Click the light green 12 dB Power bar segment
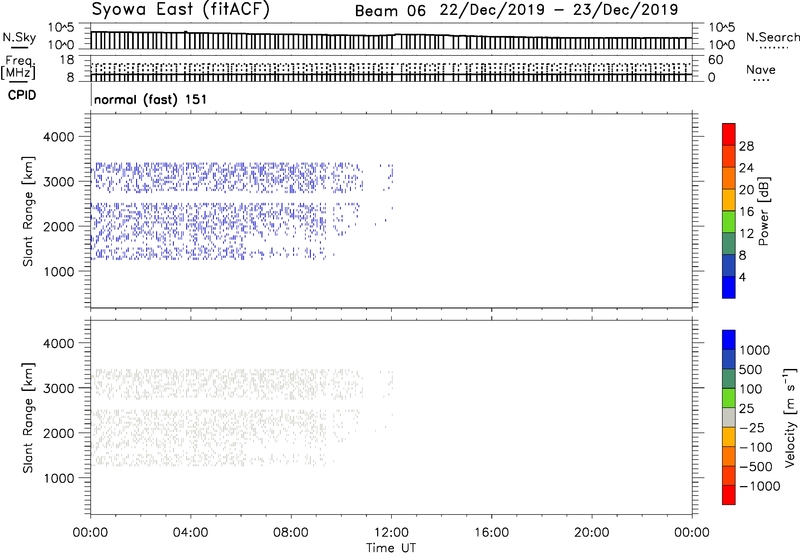Viewport: 800px width, 554px height. click(x=729, y=221)
